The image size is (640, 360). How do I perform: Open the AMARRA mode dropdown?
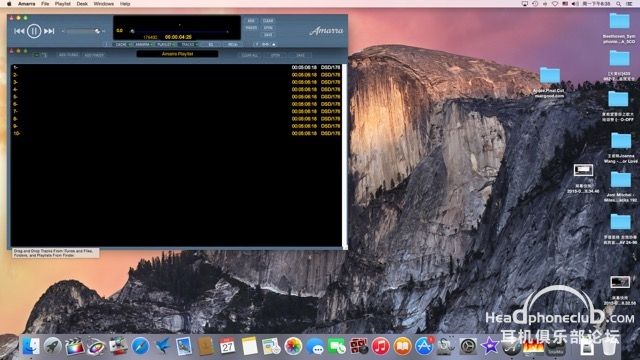[x=143, y=44]
